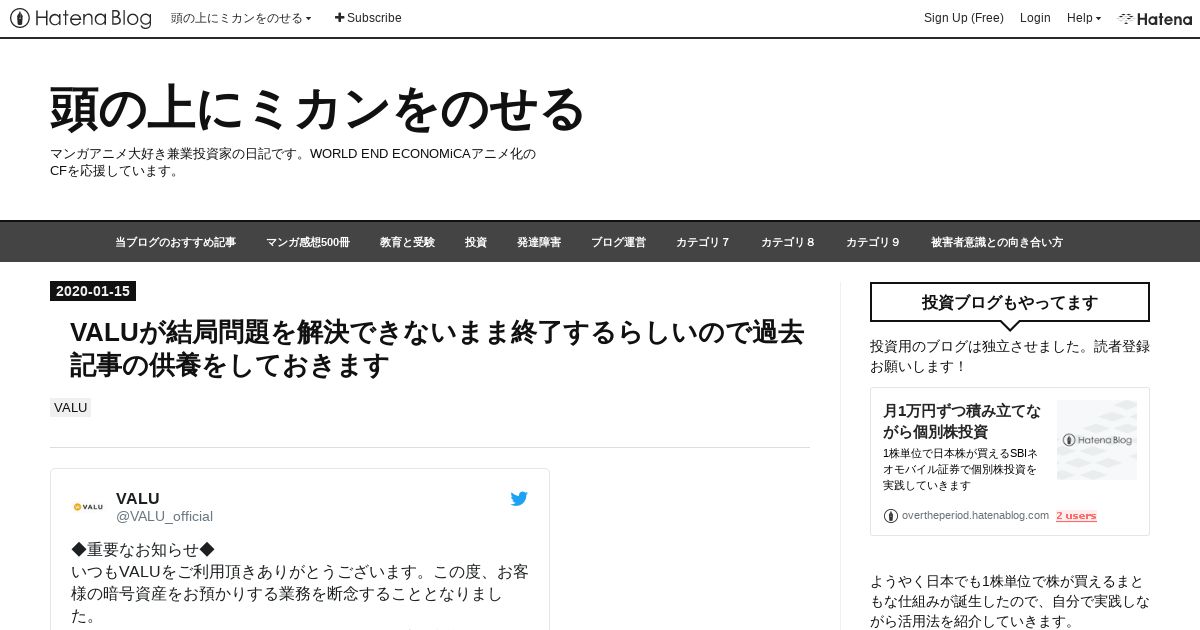Open the Twitter bird icon

coord(519,498)
